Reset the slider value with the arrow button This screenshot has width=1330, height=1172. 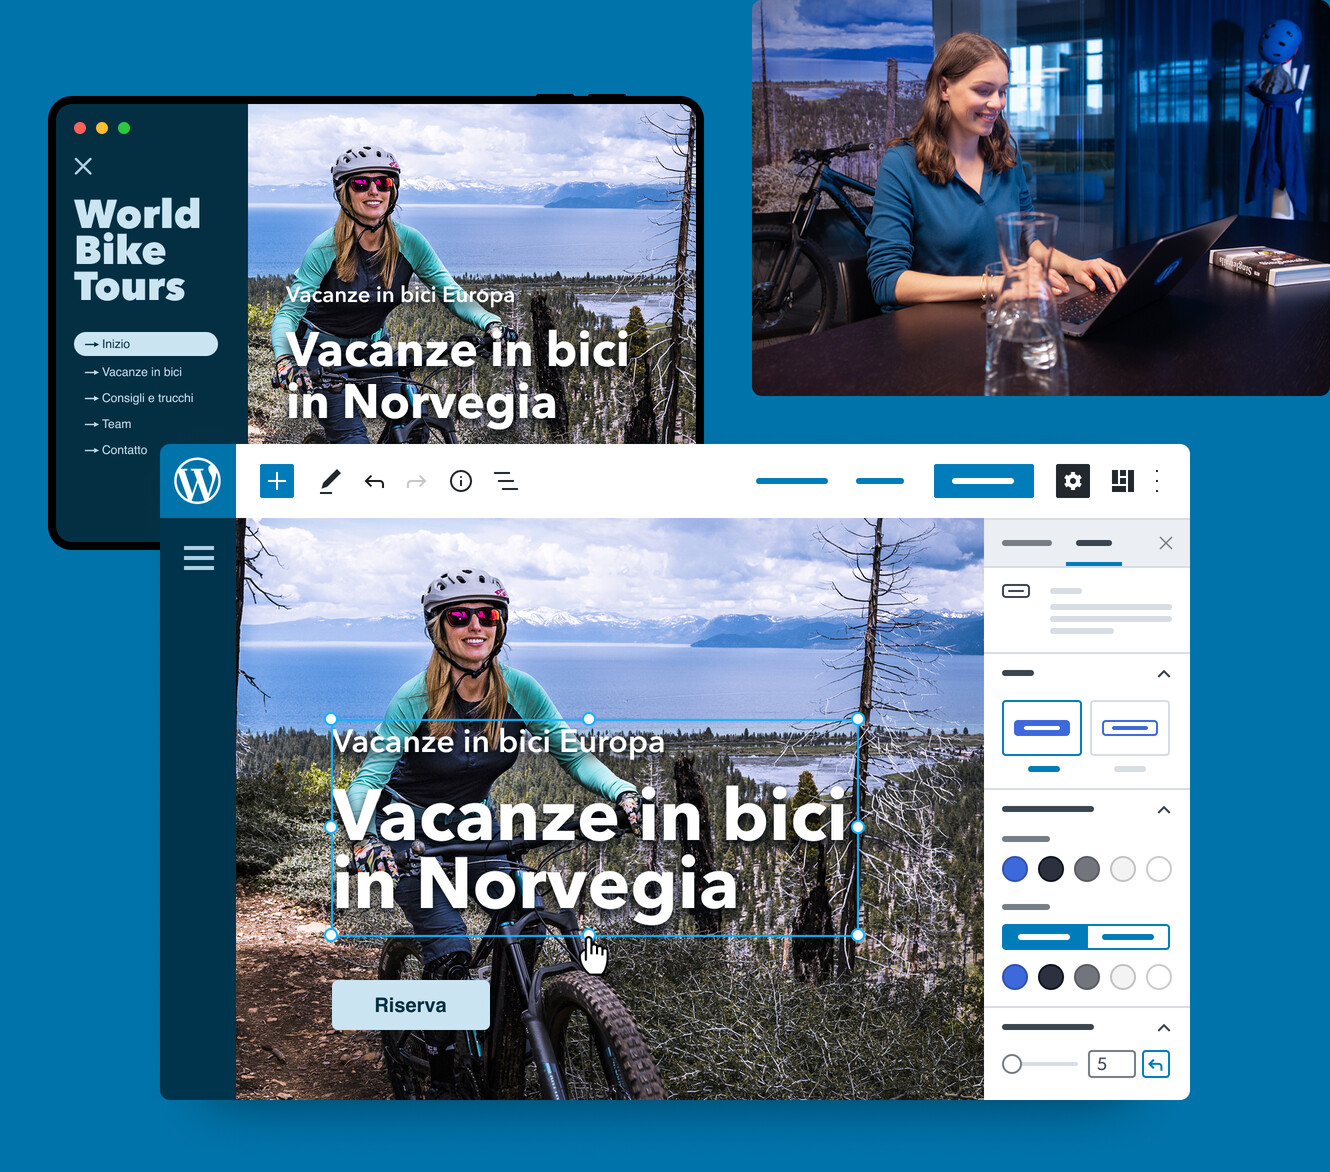pyautogui.click(x=1156, y=1064)
